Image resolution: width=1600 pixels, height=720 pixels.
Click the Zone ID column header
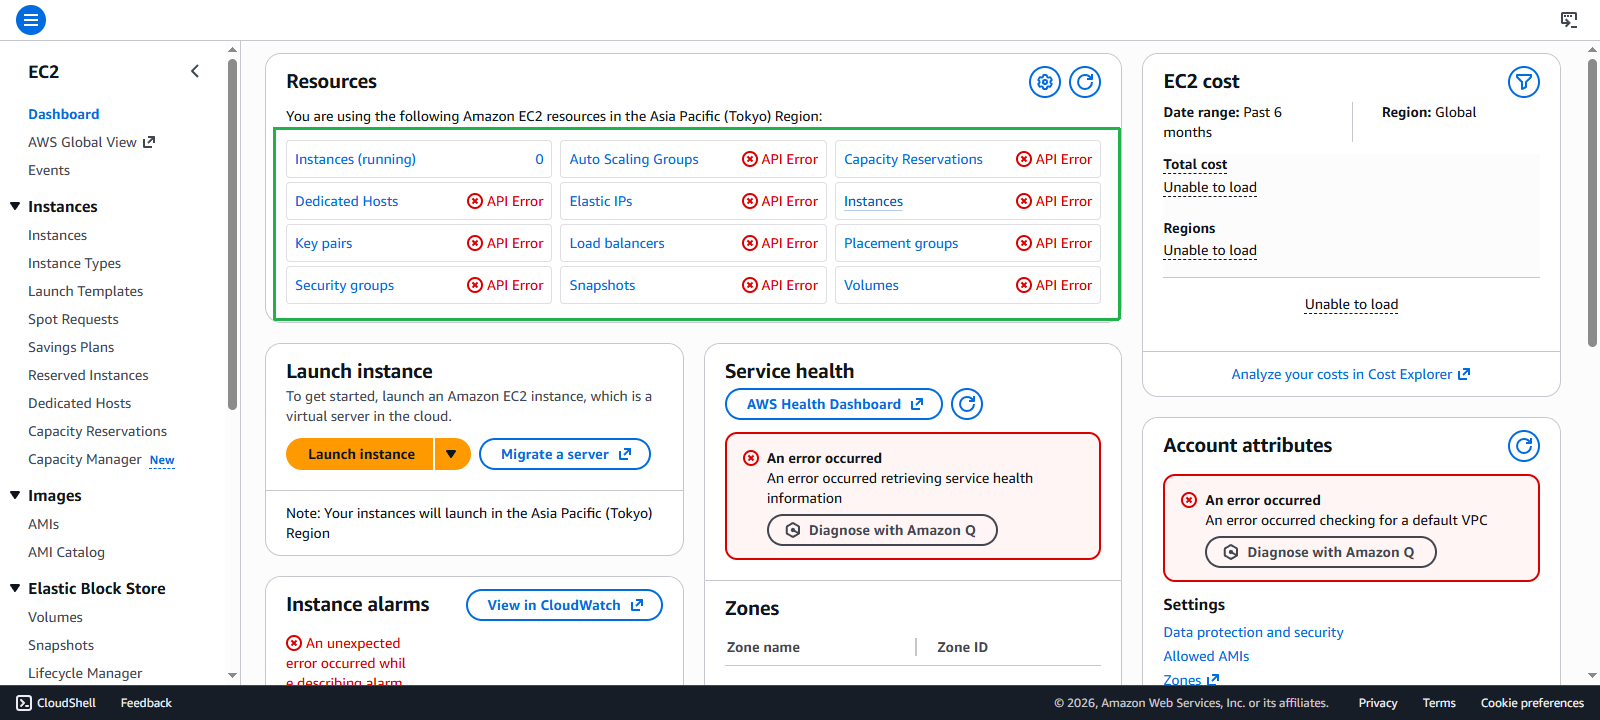[x=962, y=647]
